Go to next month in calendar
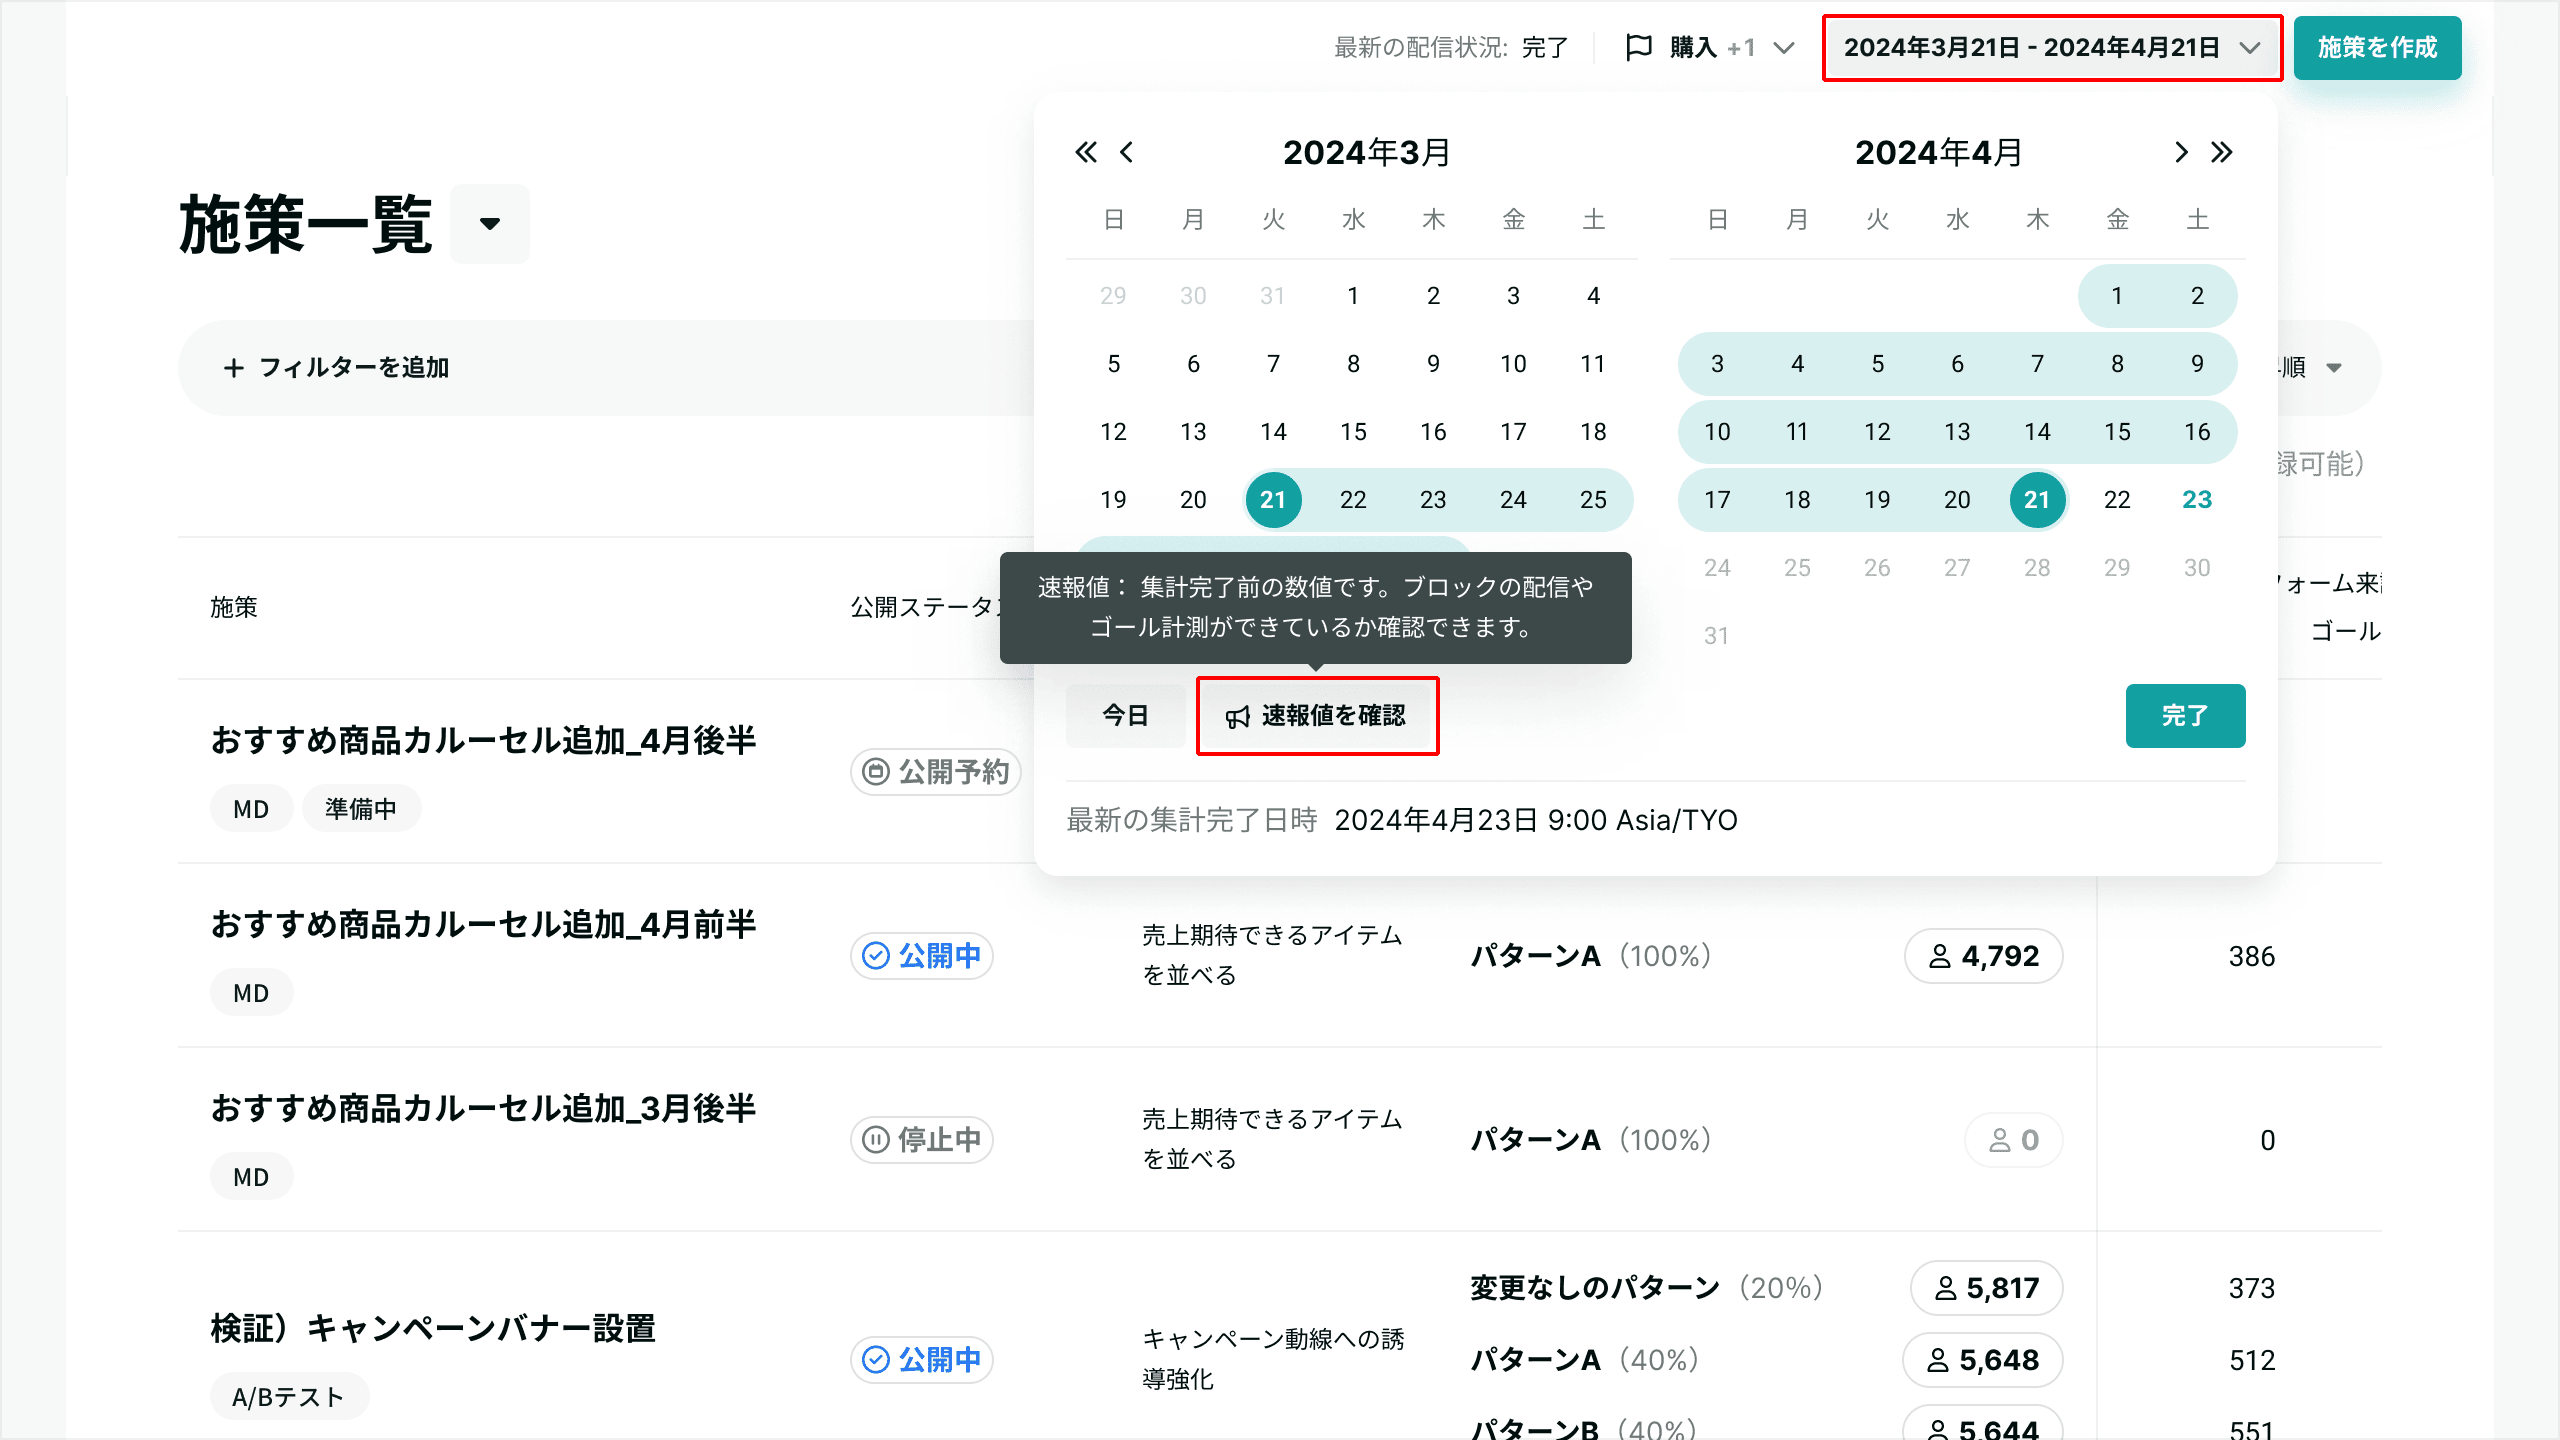2560x1440 pixels. pos(2181,152)
